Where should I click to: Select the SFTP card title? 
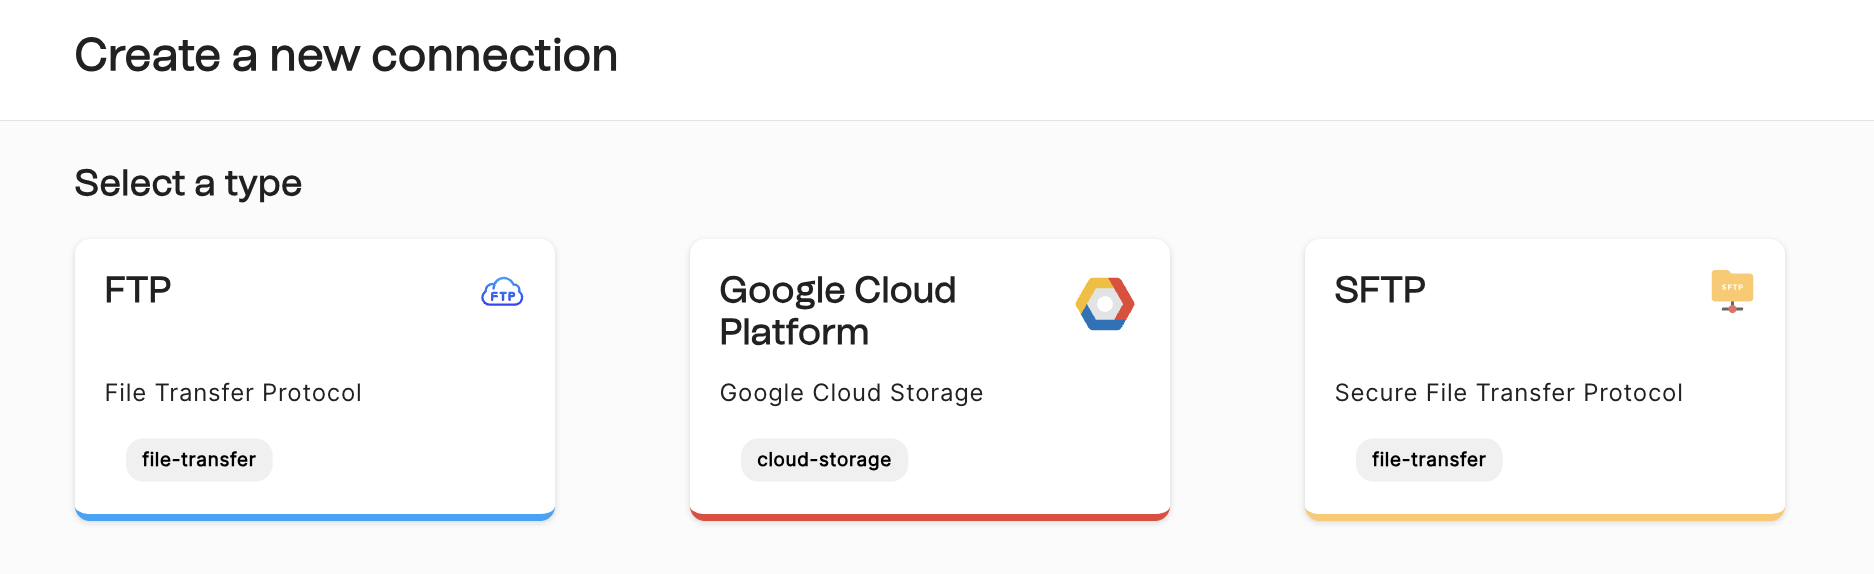coord(1380,290)
